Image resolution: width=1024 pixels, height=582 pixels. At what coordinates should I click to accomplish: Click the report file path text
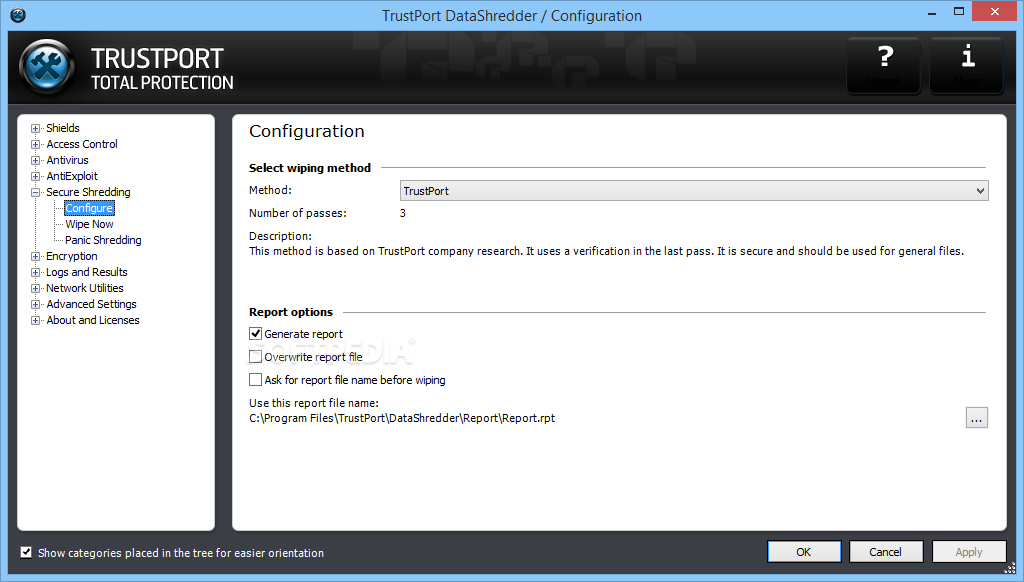coord(402,418)
